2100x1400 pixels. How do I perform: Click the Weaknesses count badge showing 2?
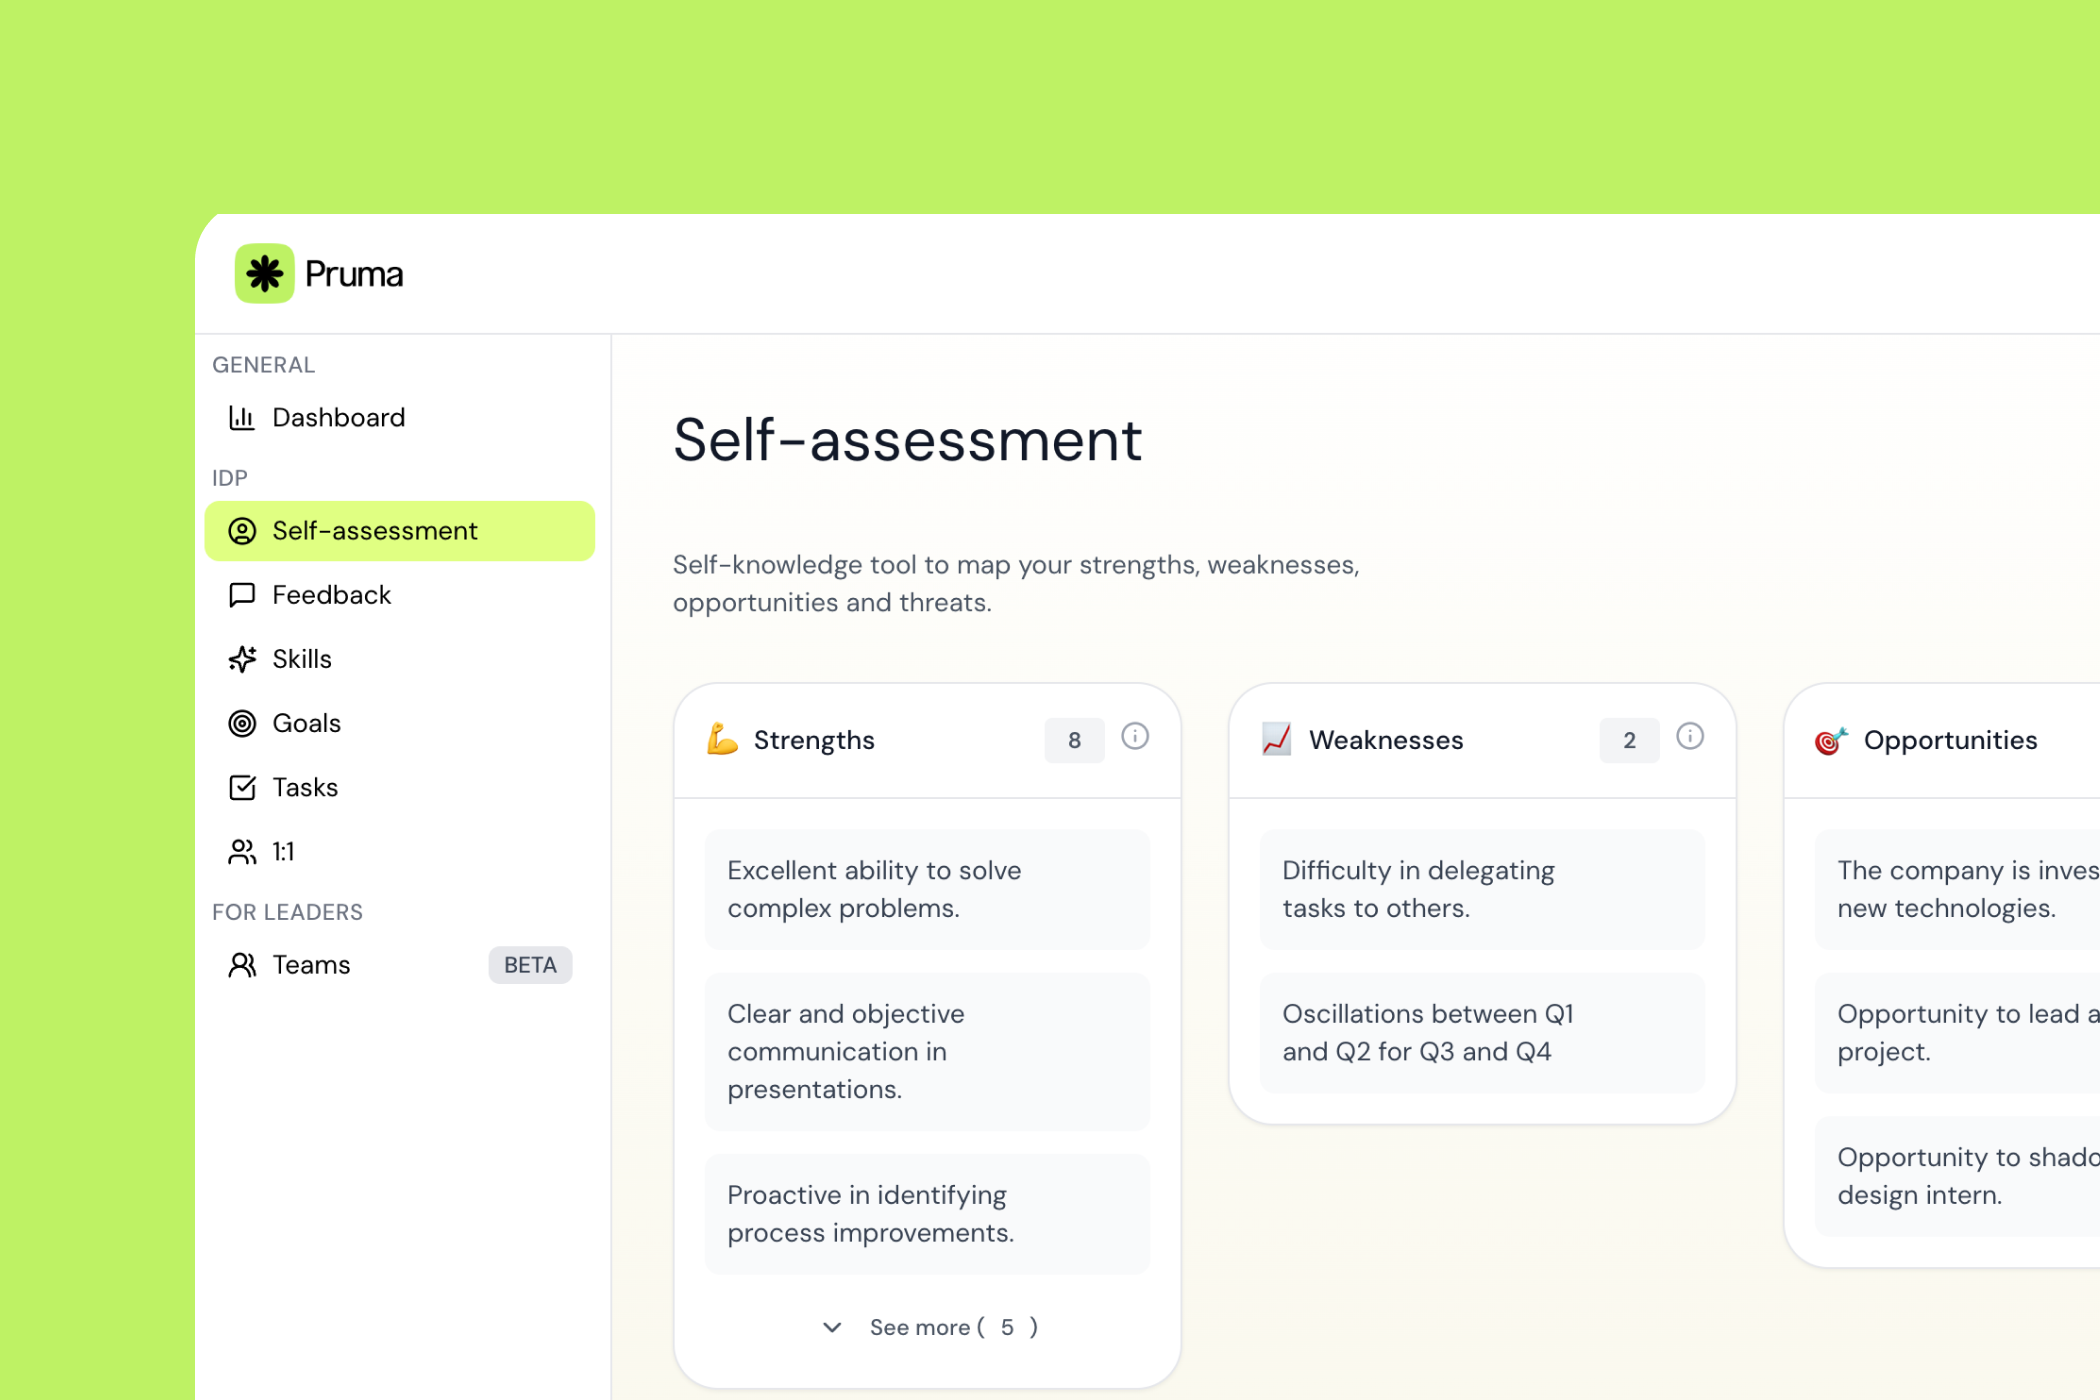point(1628,740)
